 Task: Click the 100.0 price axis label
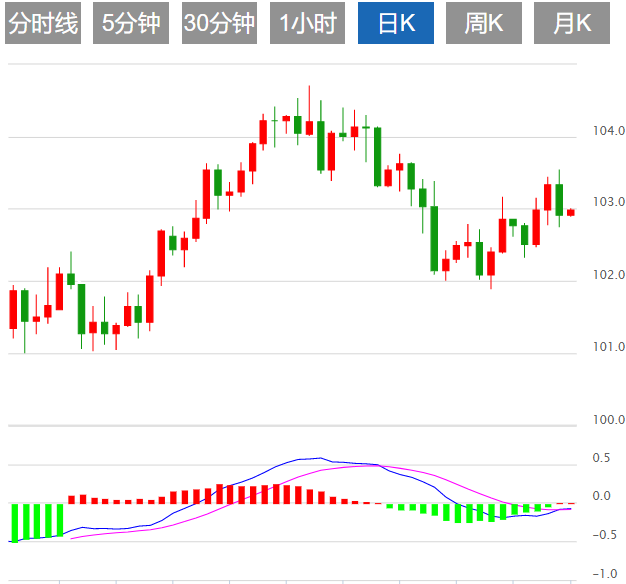[x=609, y=420]
